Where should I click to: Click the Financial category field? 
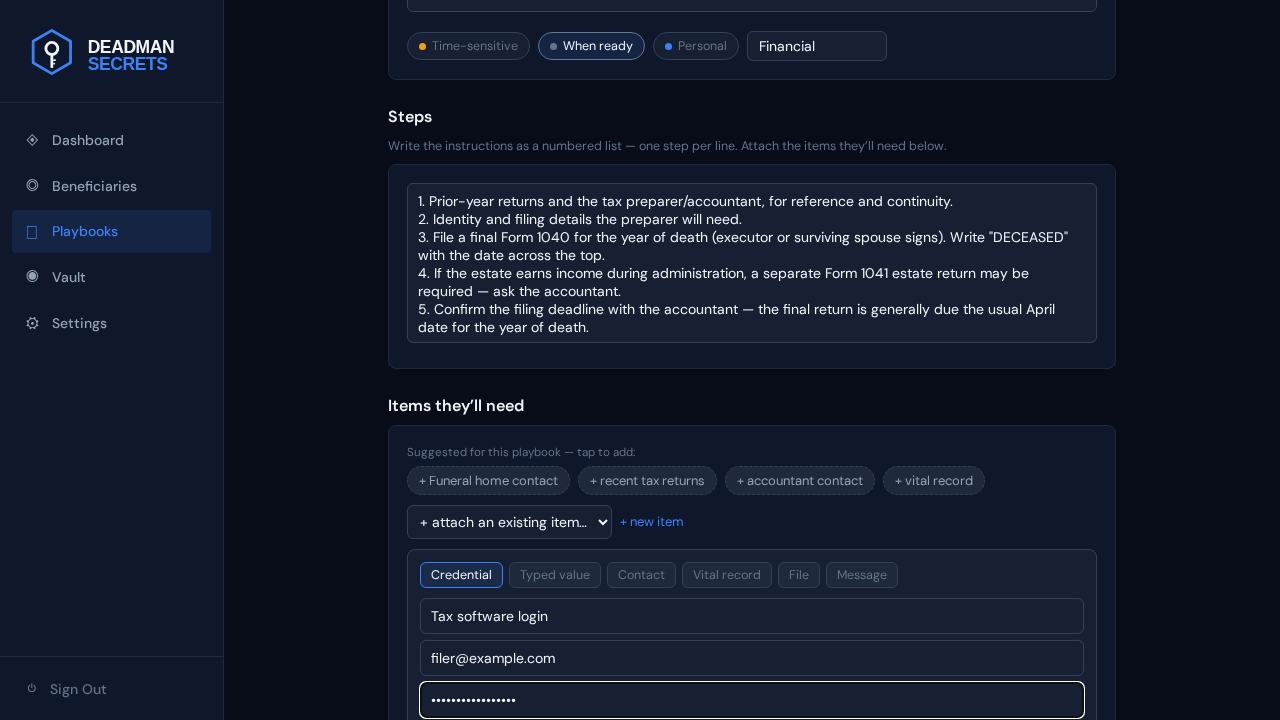click(x=817, y=46)
